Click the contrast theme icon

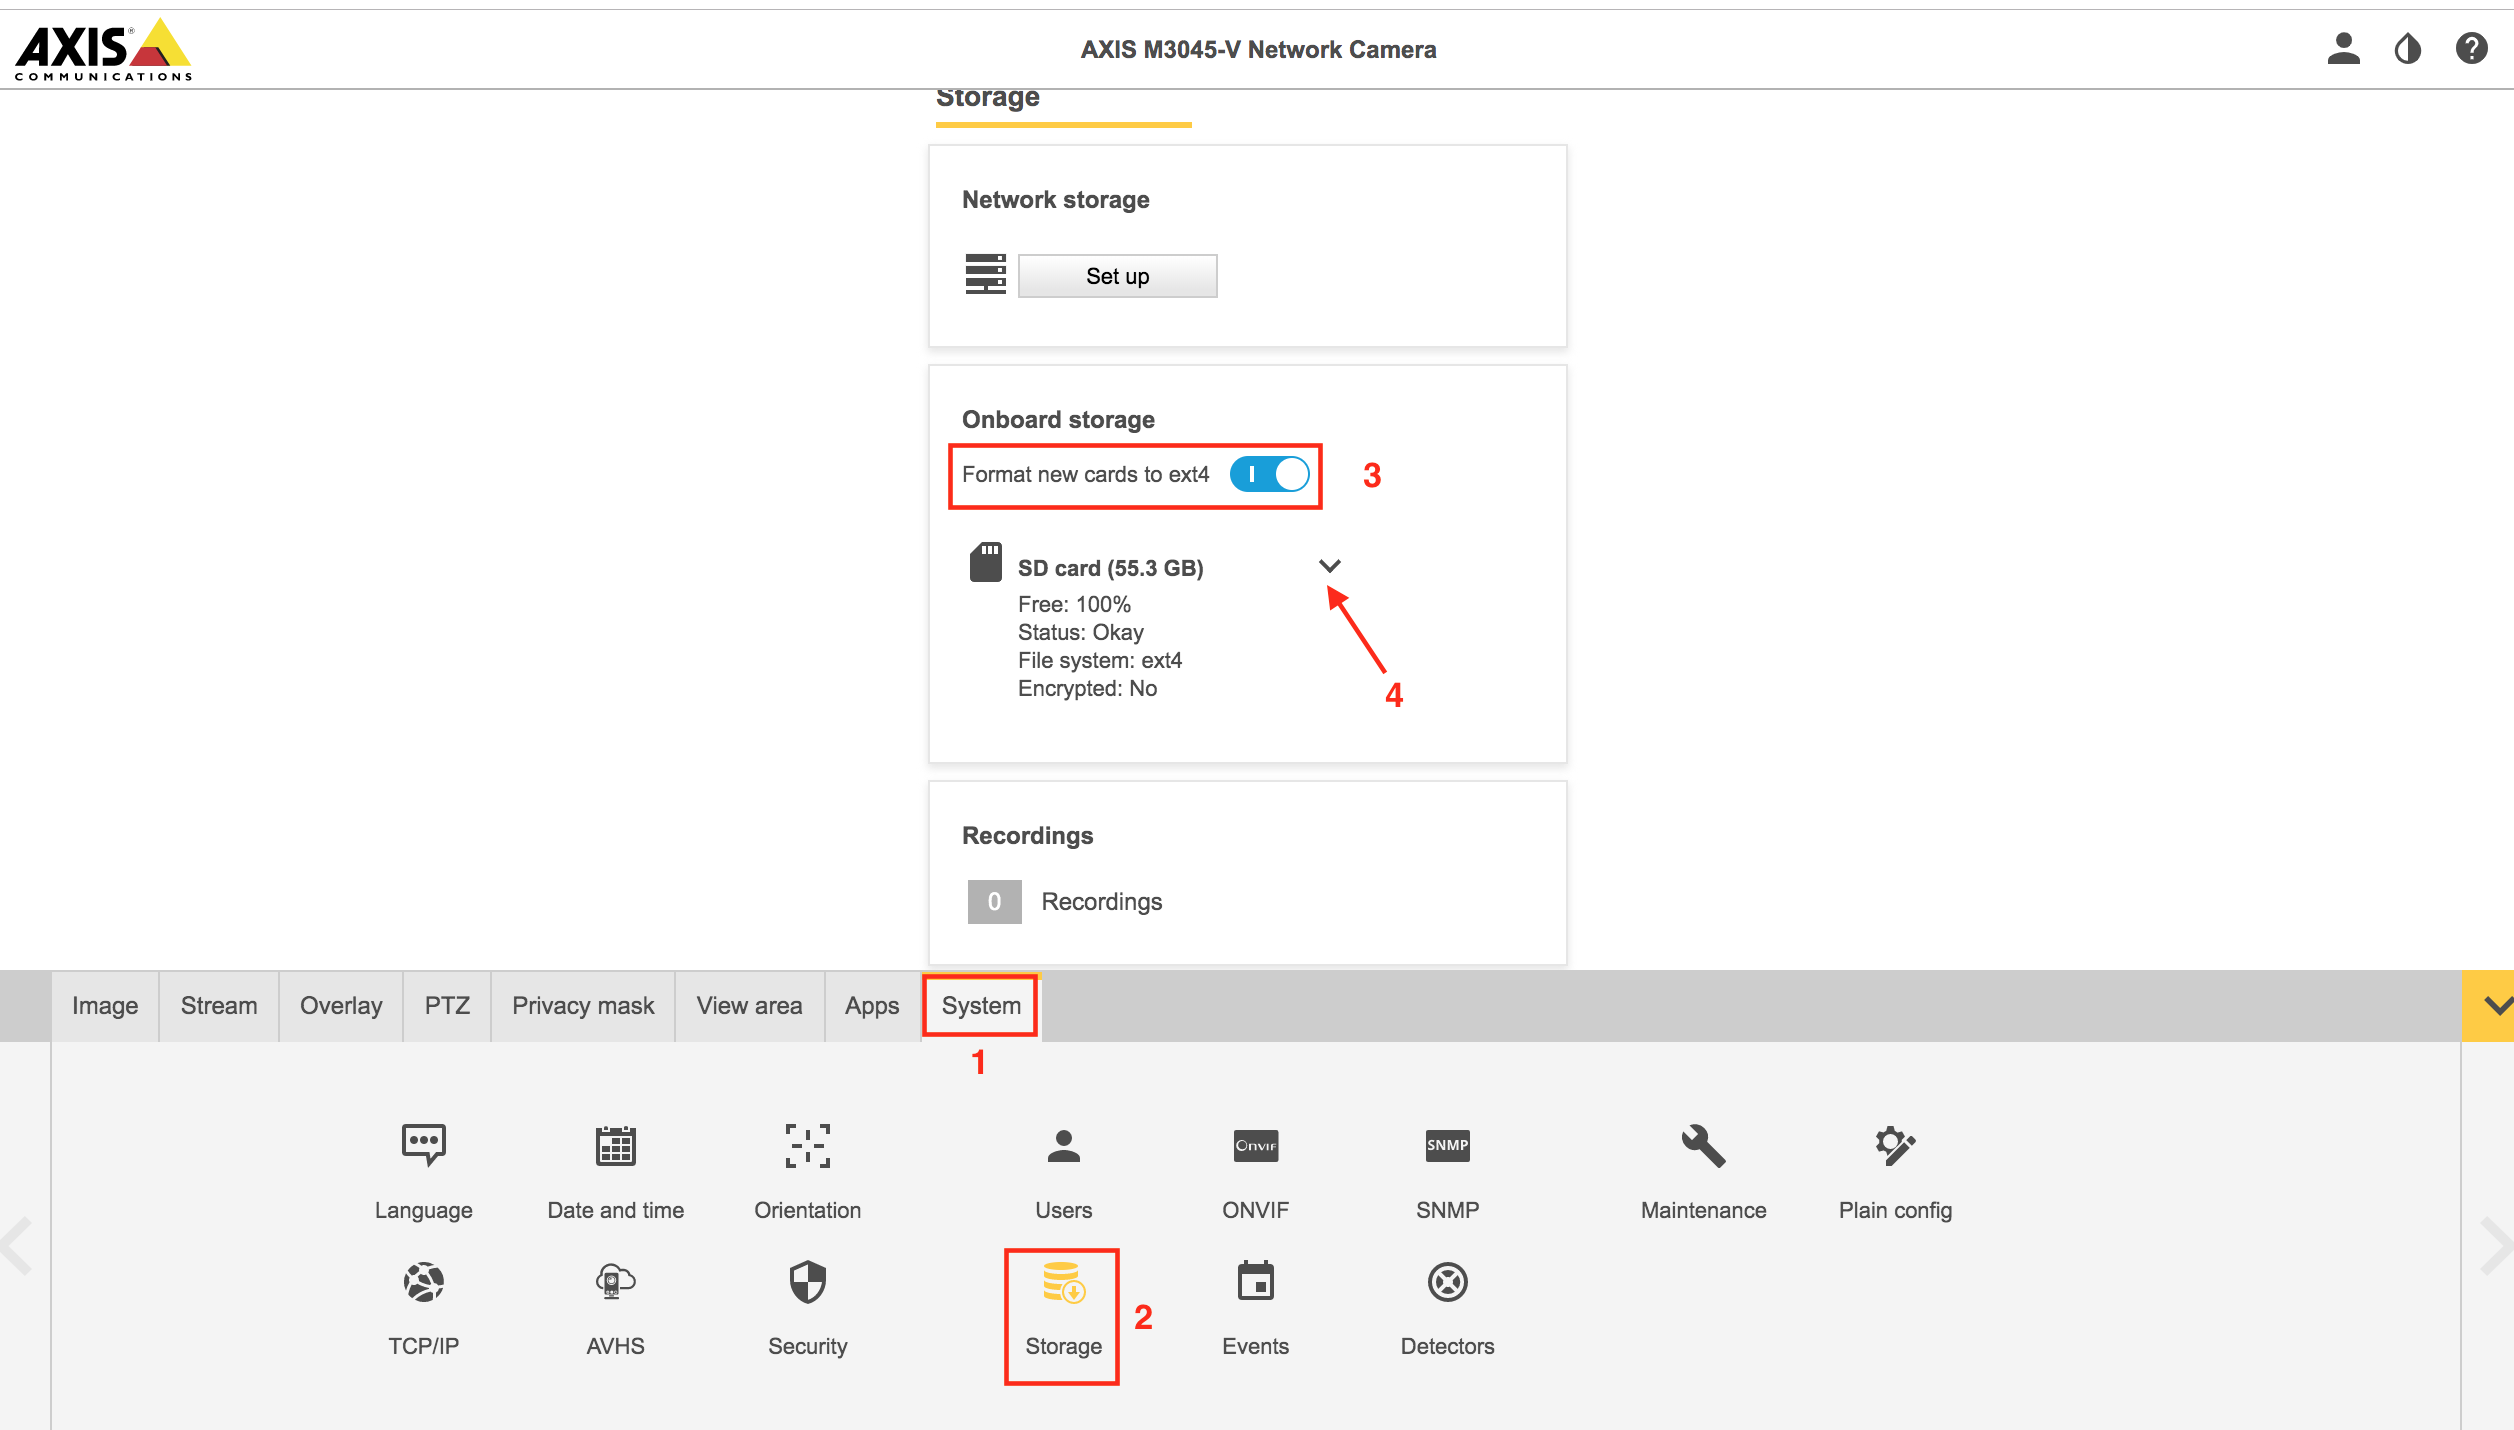[2408, 48]
